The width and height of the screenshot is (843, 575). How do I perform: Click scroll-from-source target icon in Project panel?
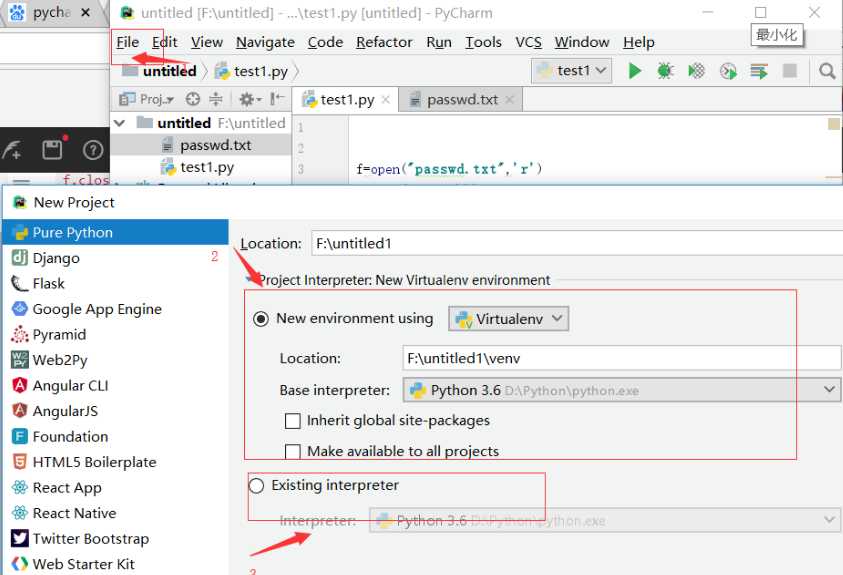click(192, 99)
